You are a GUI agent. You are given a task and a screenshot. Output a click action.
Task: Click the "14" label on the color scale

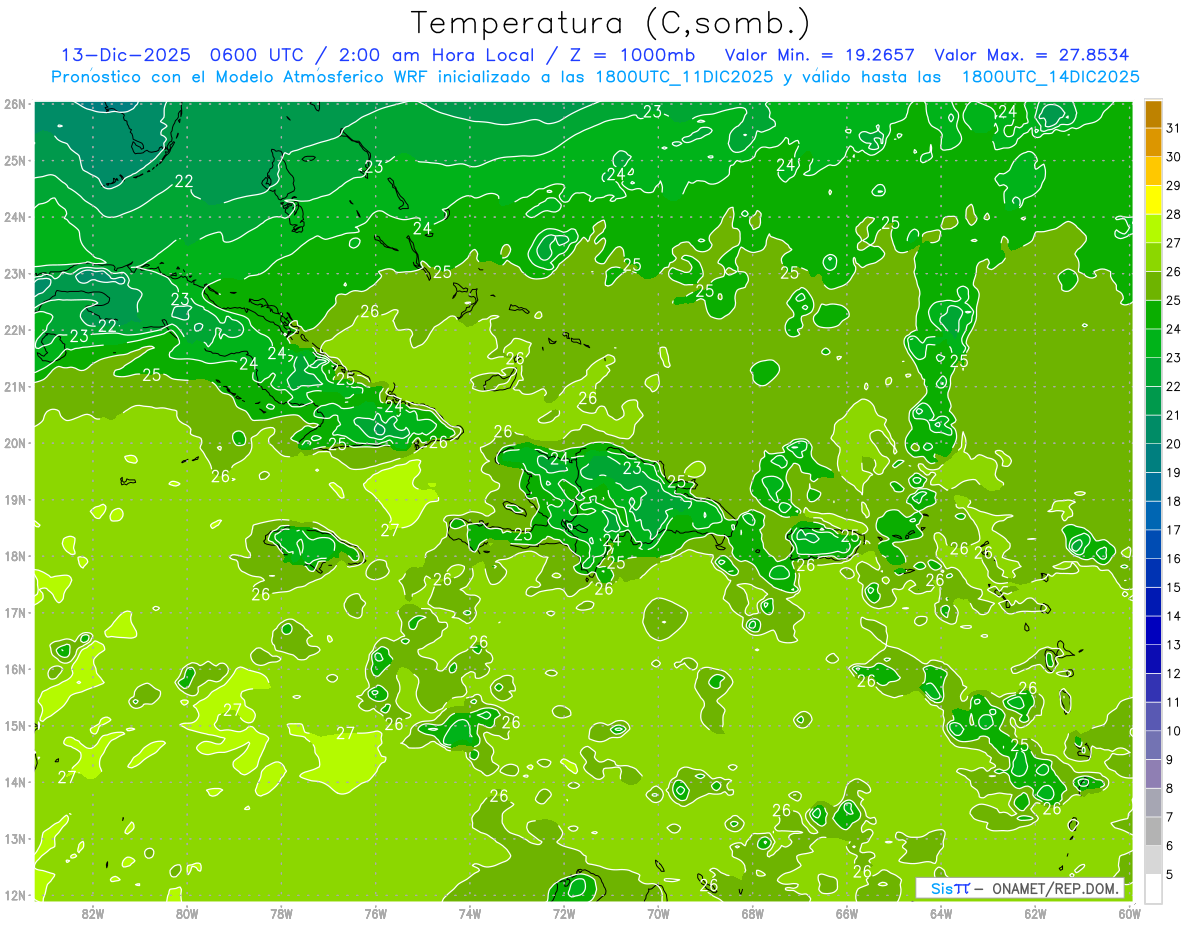(1174, 616)
